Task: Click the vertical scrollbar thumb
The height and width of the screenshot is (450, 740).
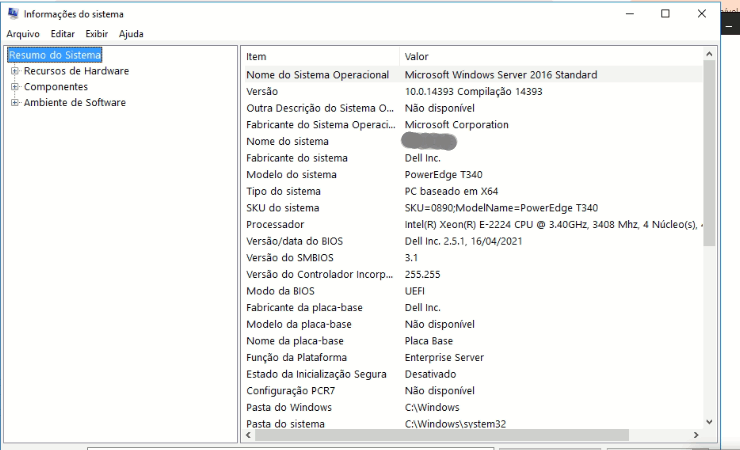Action: pos(709,153)
